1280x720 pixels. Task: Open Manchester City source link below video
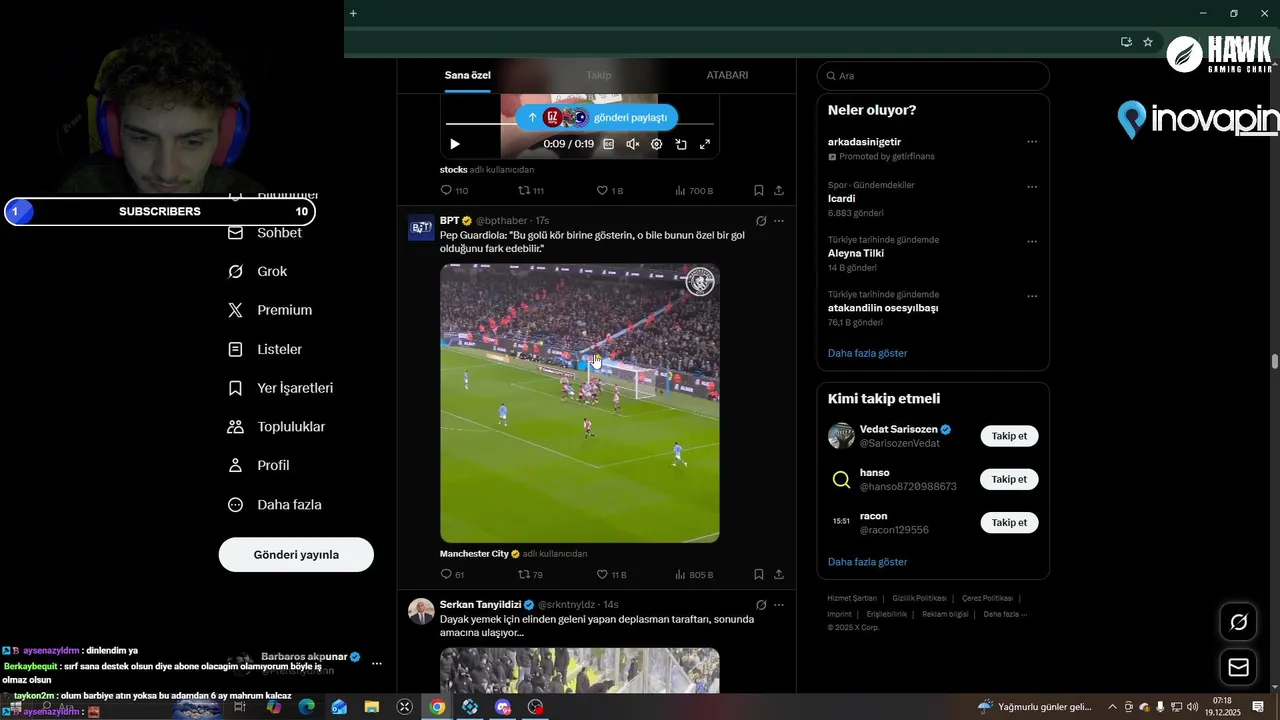pyautogui.click(x=474, y=554)
